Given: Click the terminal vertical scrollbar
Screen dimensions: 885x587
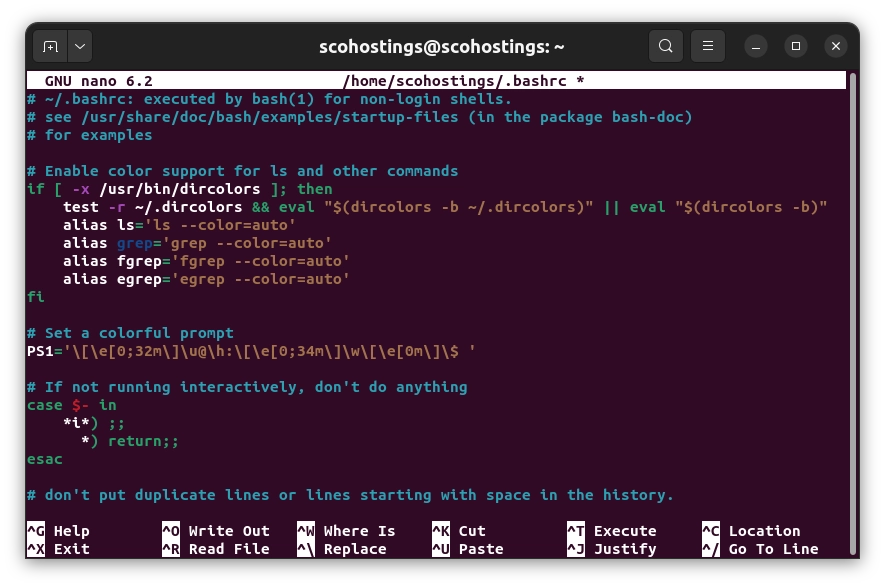Looking at the screenshot, I should (853, 314).
